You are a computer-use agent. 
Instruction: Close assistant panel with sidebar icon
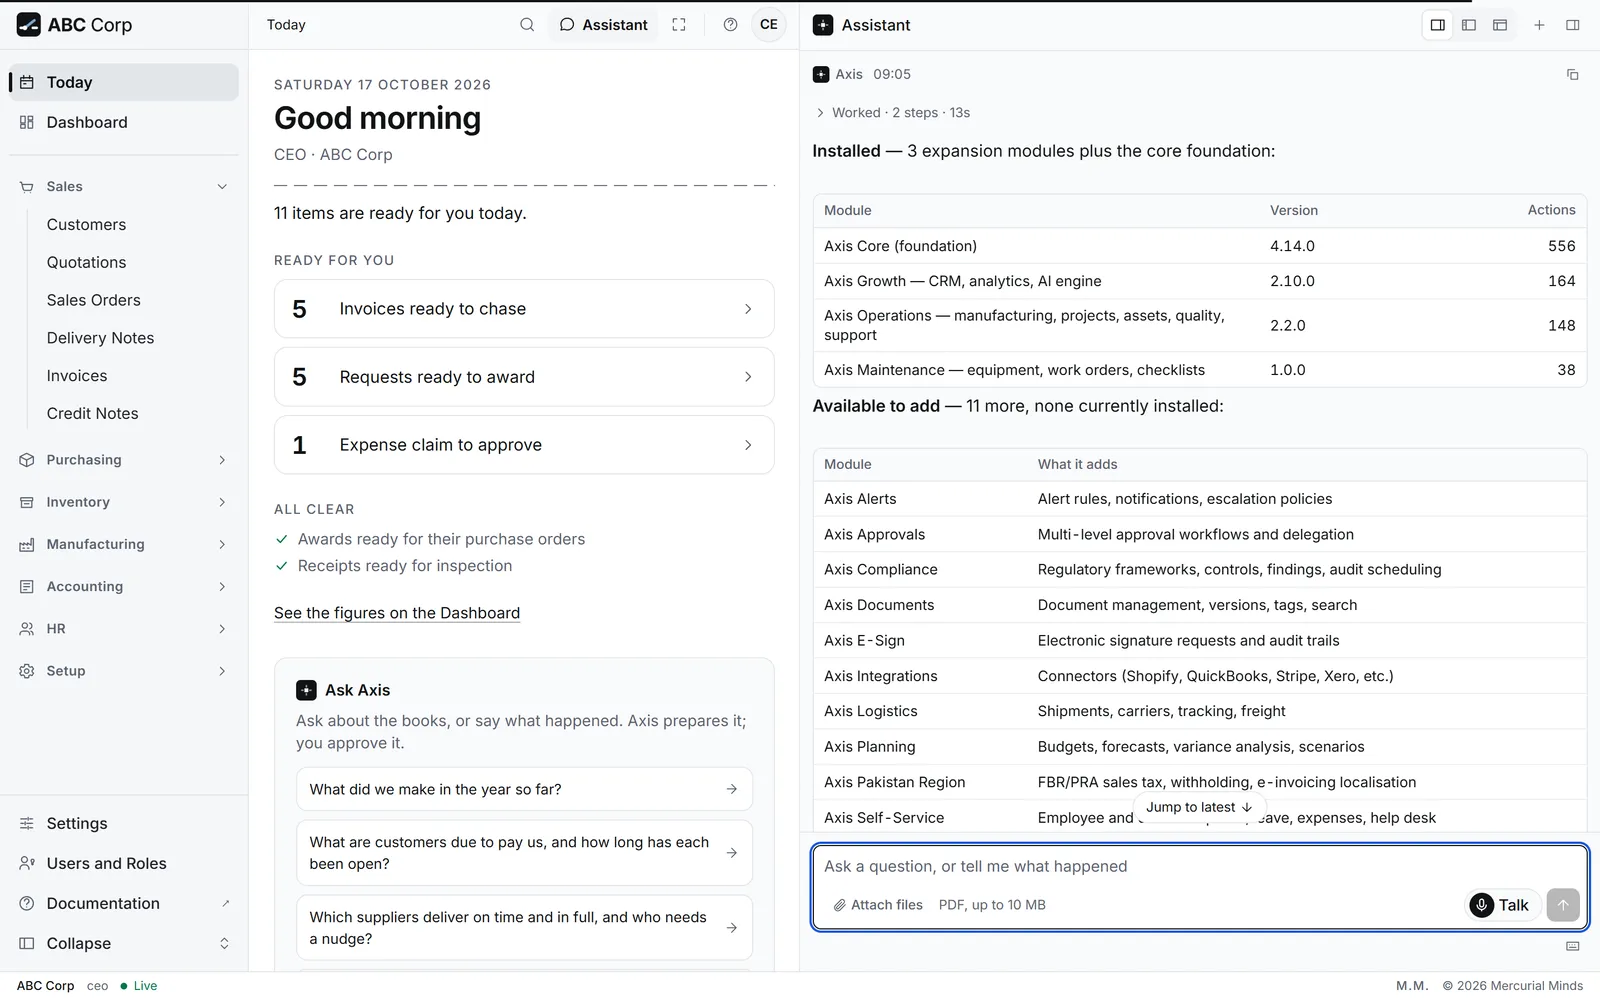tap(1572, 25)
